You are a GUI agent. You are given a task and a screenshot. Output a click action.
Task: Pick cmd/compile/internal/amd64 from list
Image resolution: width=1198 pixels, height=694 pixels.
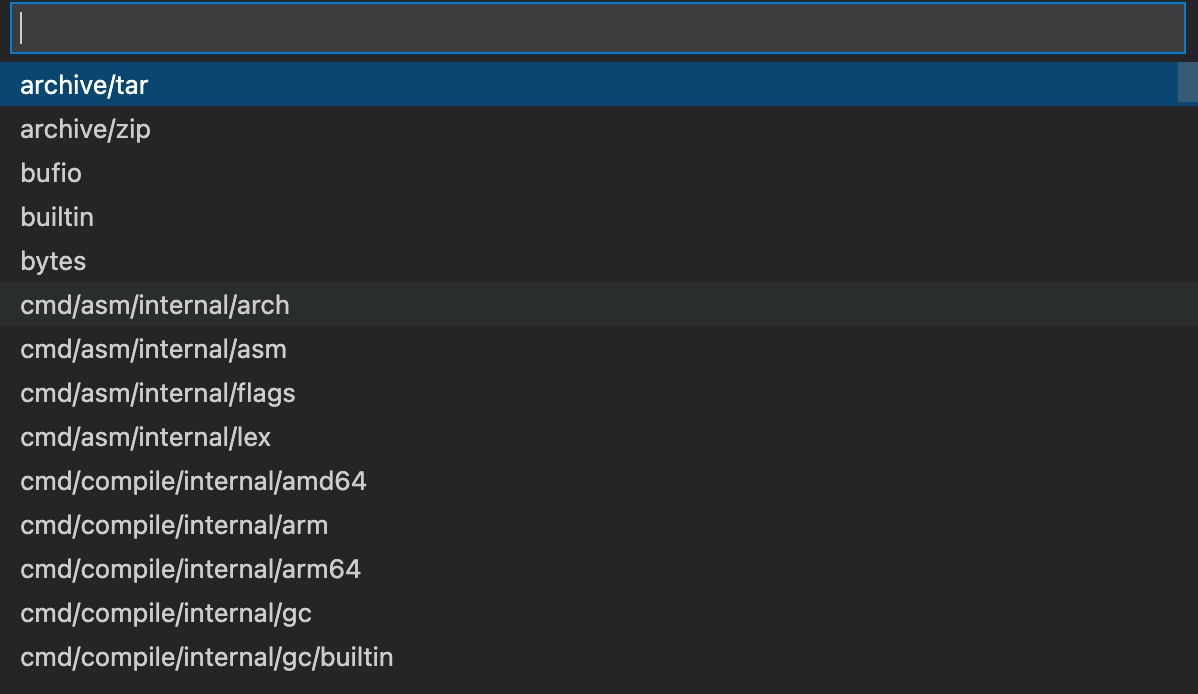tap(599, 481)
